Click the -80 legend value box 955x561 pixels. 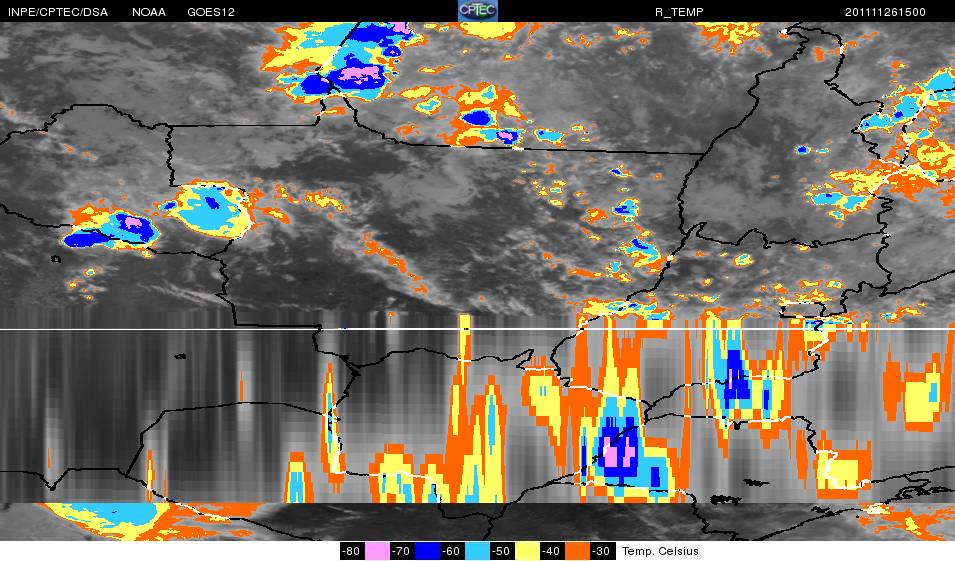point(351,551)
